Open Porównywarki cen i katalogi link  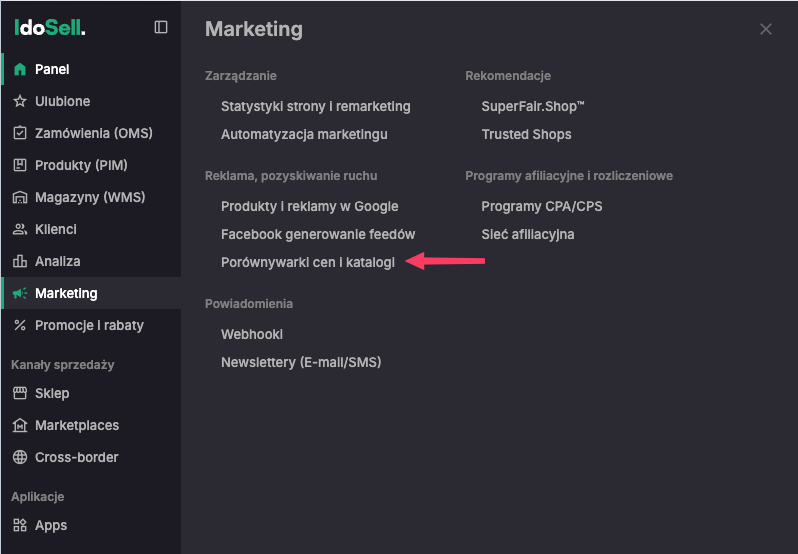click(308, 263)
